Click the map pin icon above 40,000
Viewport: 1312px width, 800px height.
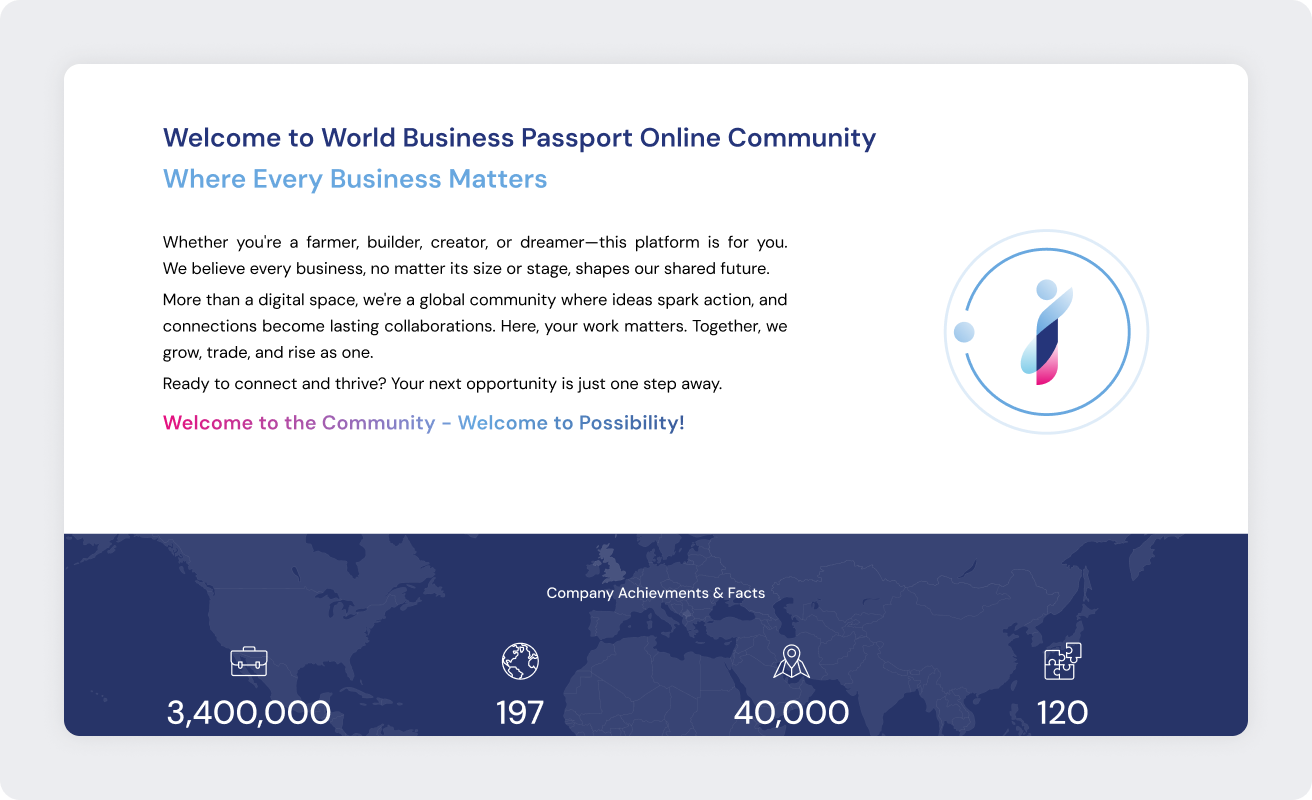pos(793,661)
